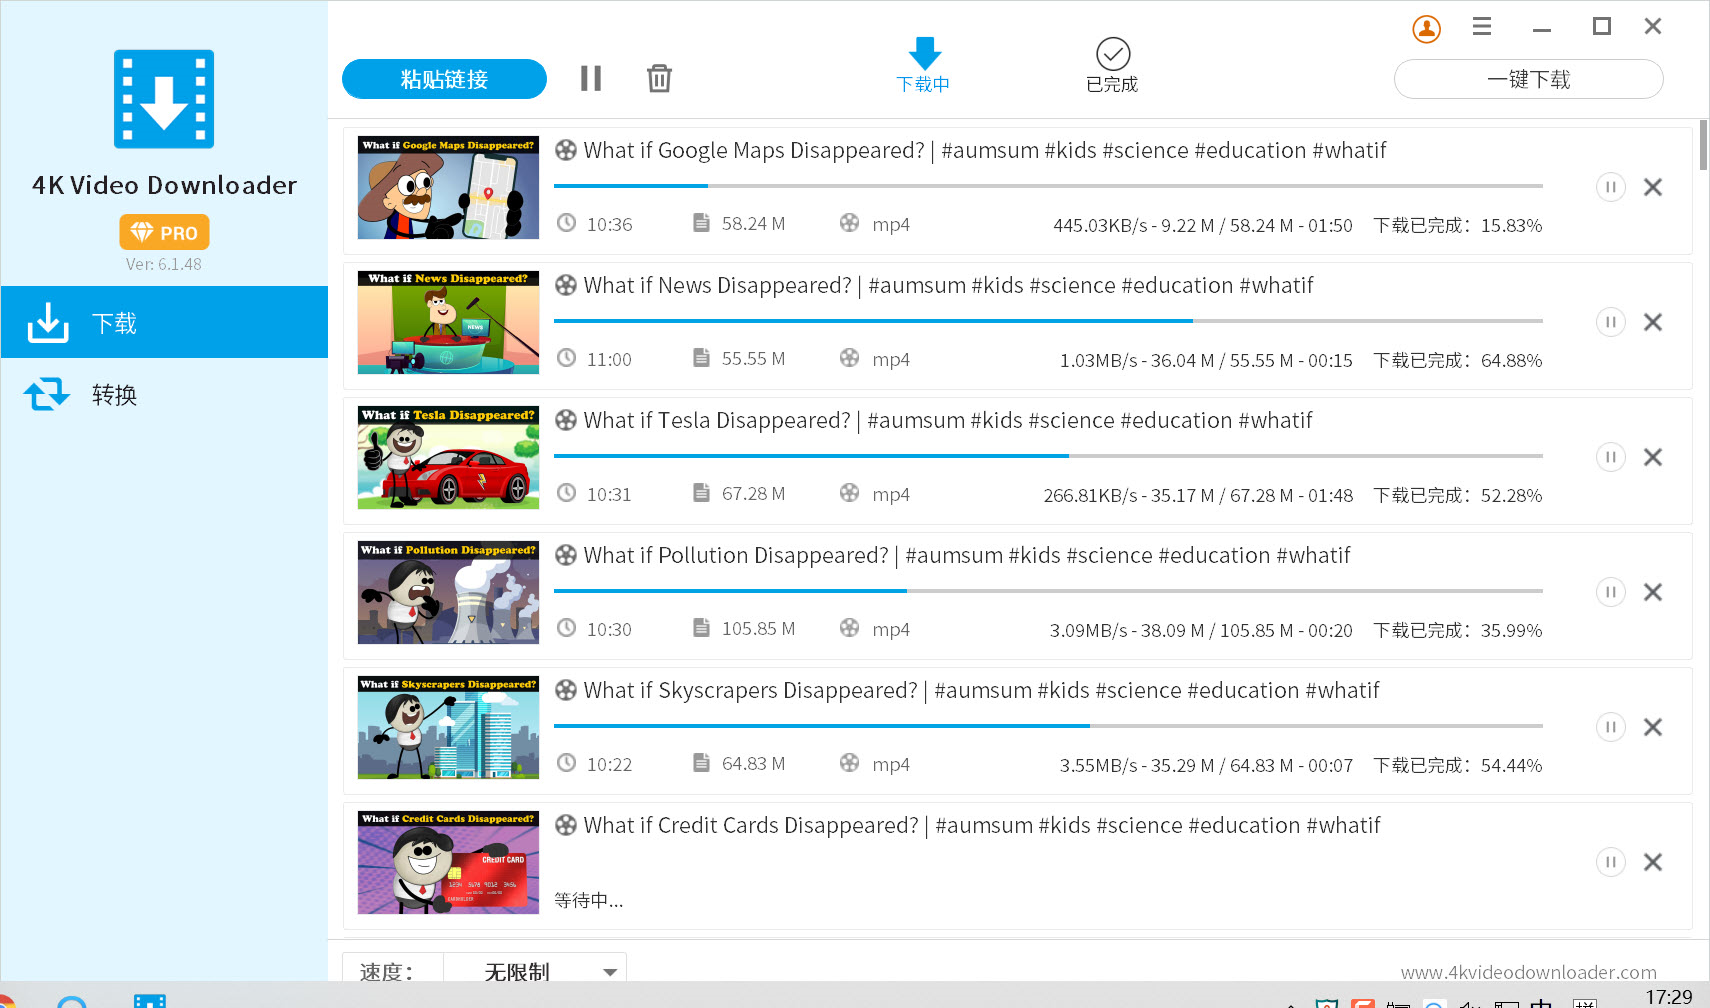The image size is (1710, 1008).
Task: Click the Ver: 6.1.48 version text
Action: pos(164,264)
